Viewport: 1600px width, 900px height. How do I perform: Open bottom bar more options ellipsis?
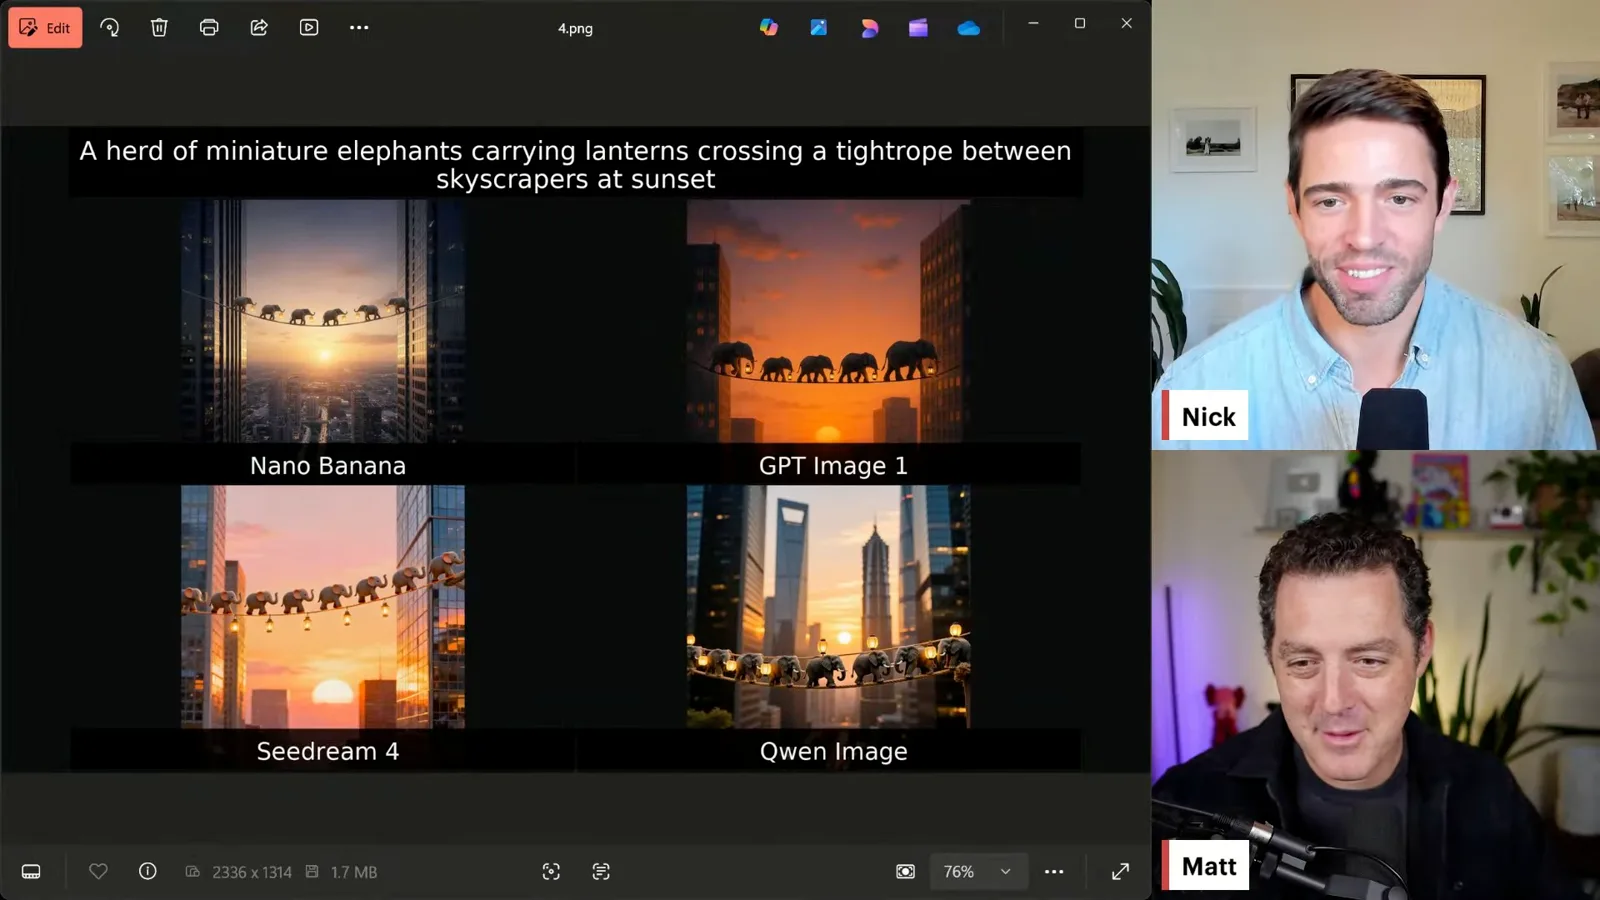point(1054,872)
